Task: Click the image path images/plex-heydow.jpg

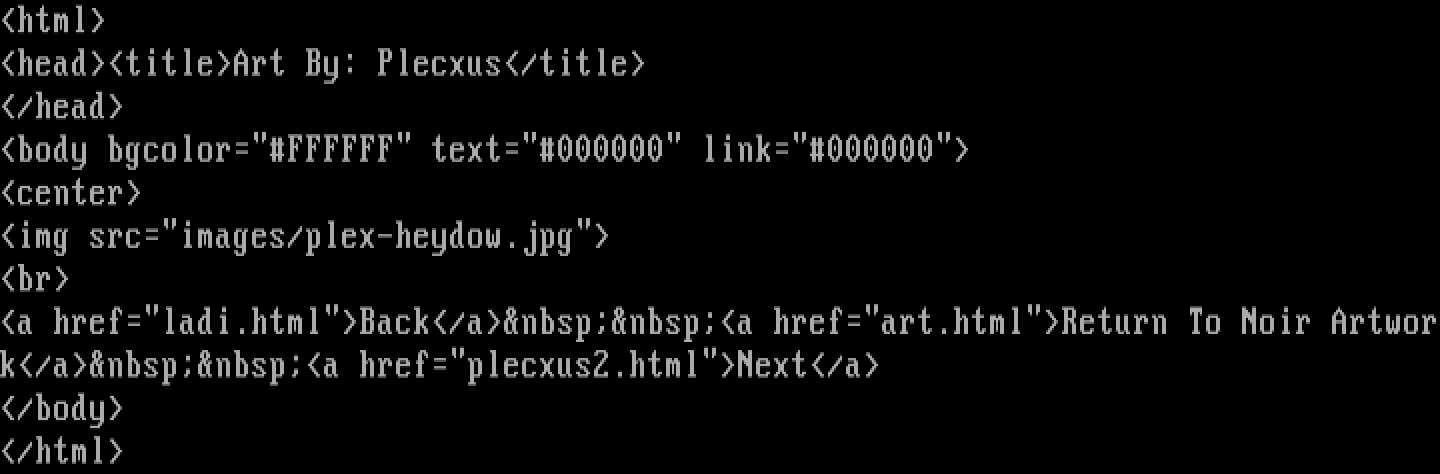Action: coord(377,236)
